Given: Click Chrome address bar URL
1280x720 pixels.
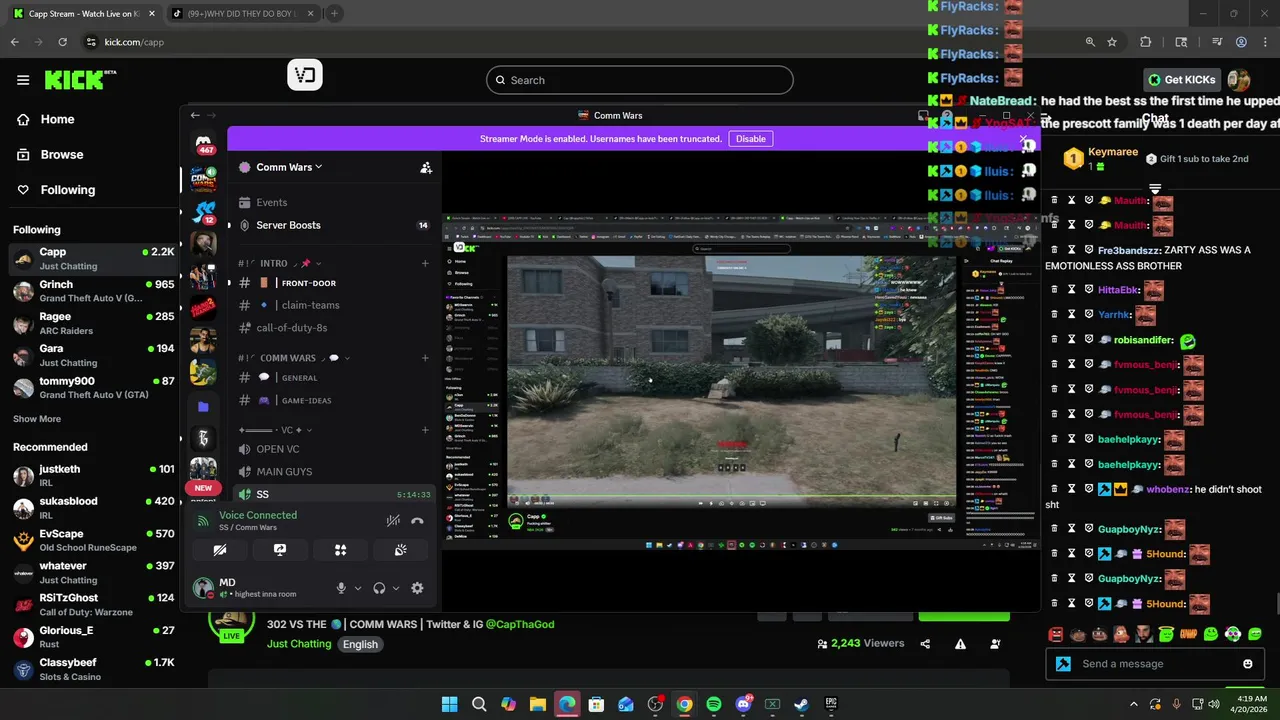Looking at the screenshot, I should point(134,42).
